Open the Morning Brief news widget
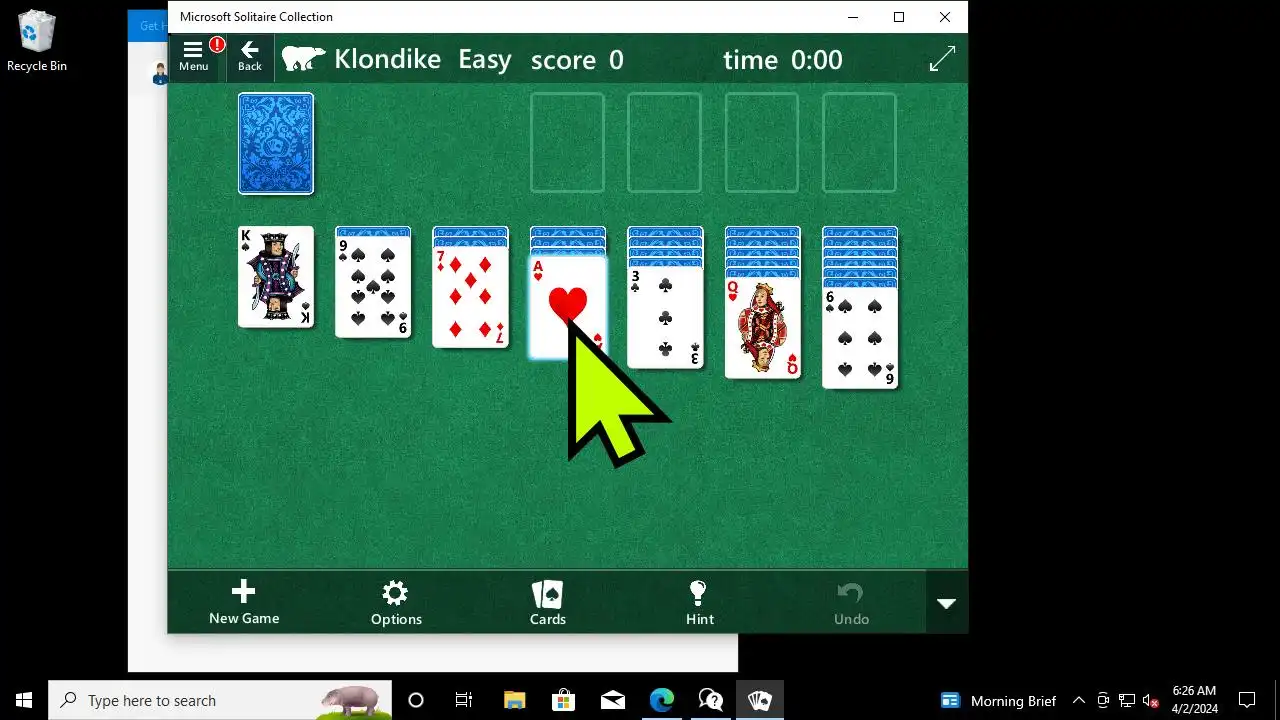 (x=999, y=700)
